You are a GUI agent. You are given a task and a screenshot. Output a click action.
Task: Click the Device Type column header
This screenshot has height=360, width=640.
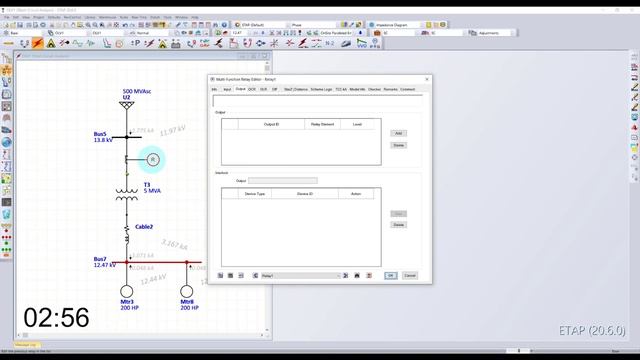point(255,194)
